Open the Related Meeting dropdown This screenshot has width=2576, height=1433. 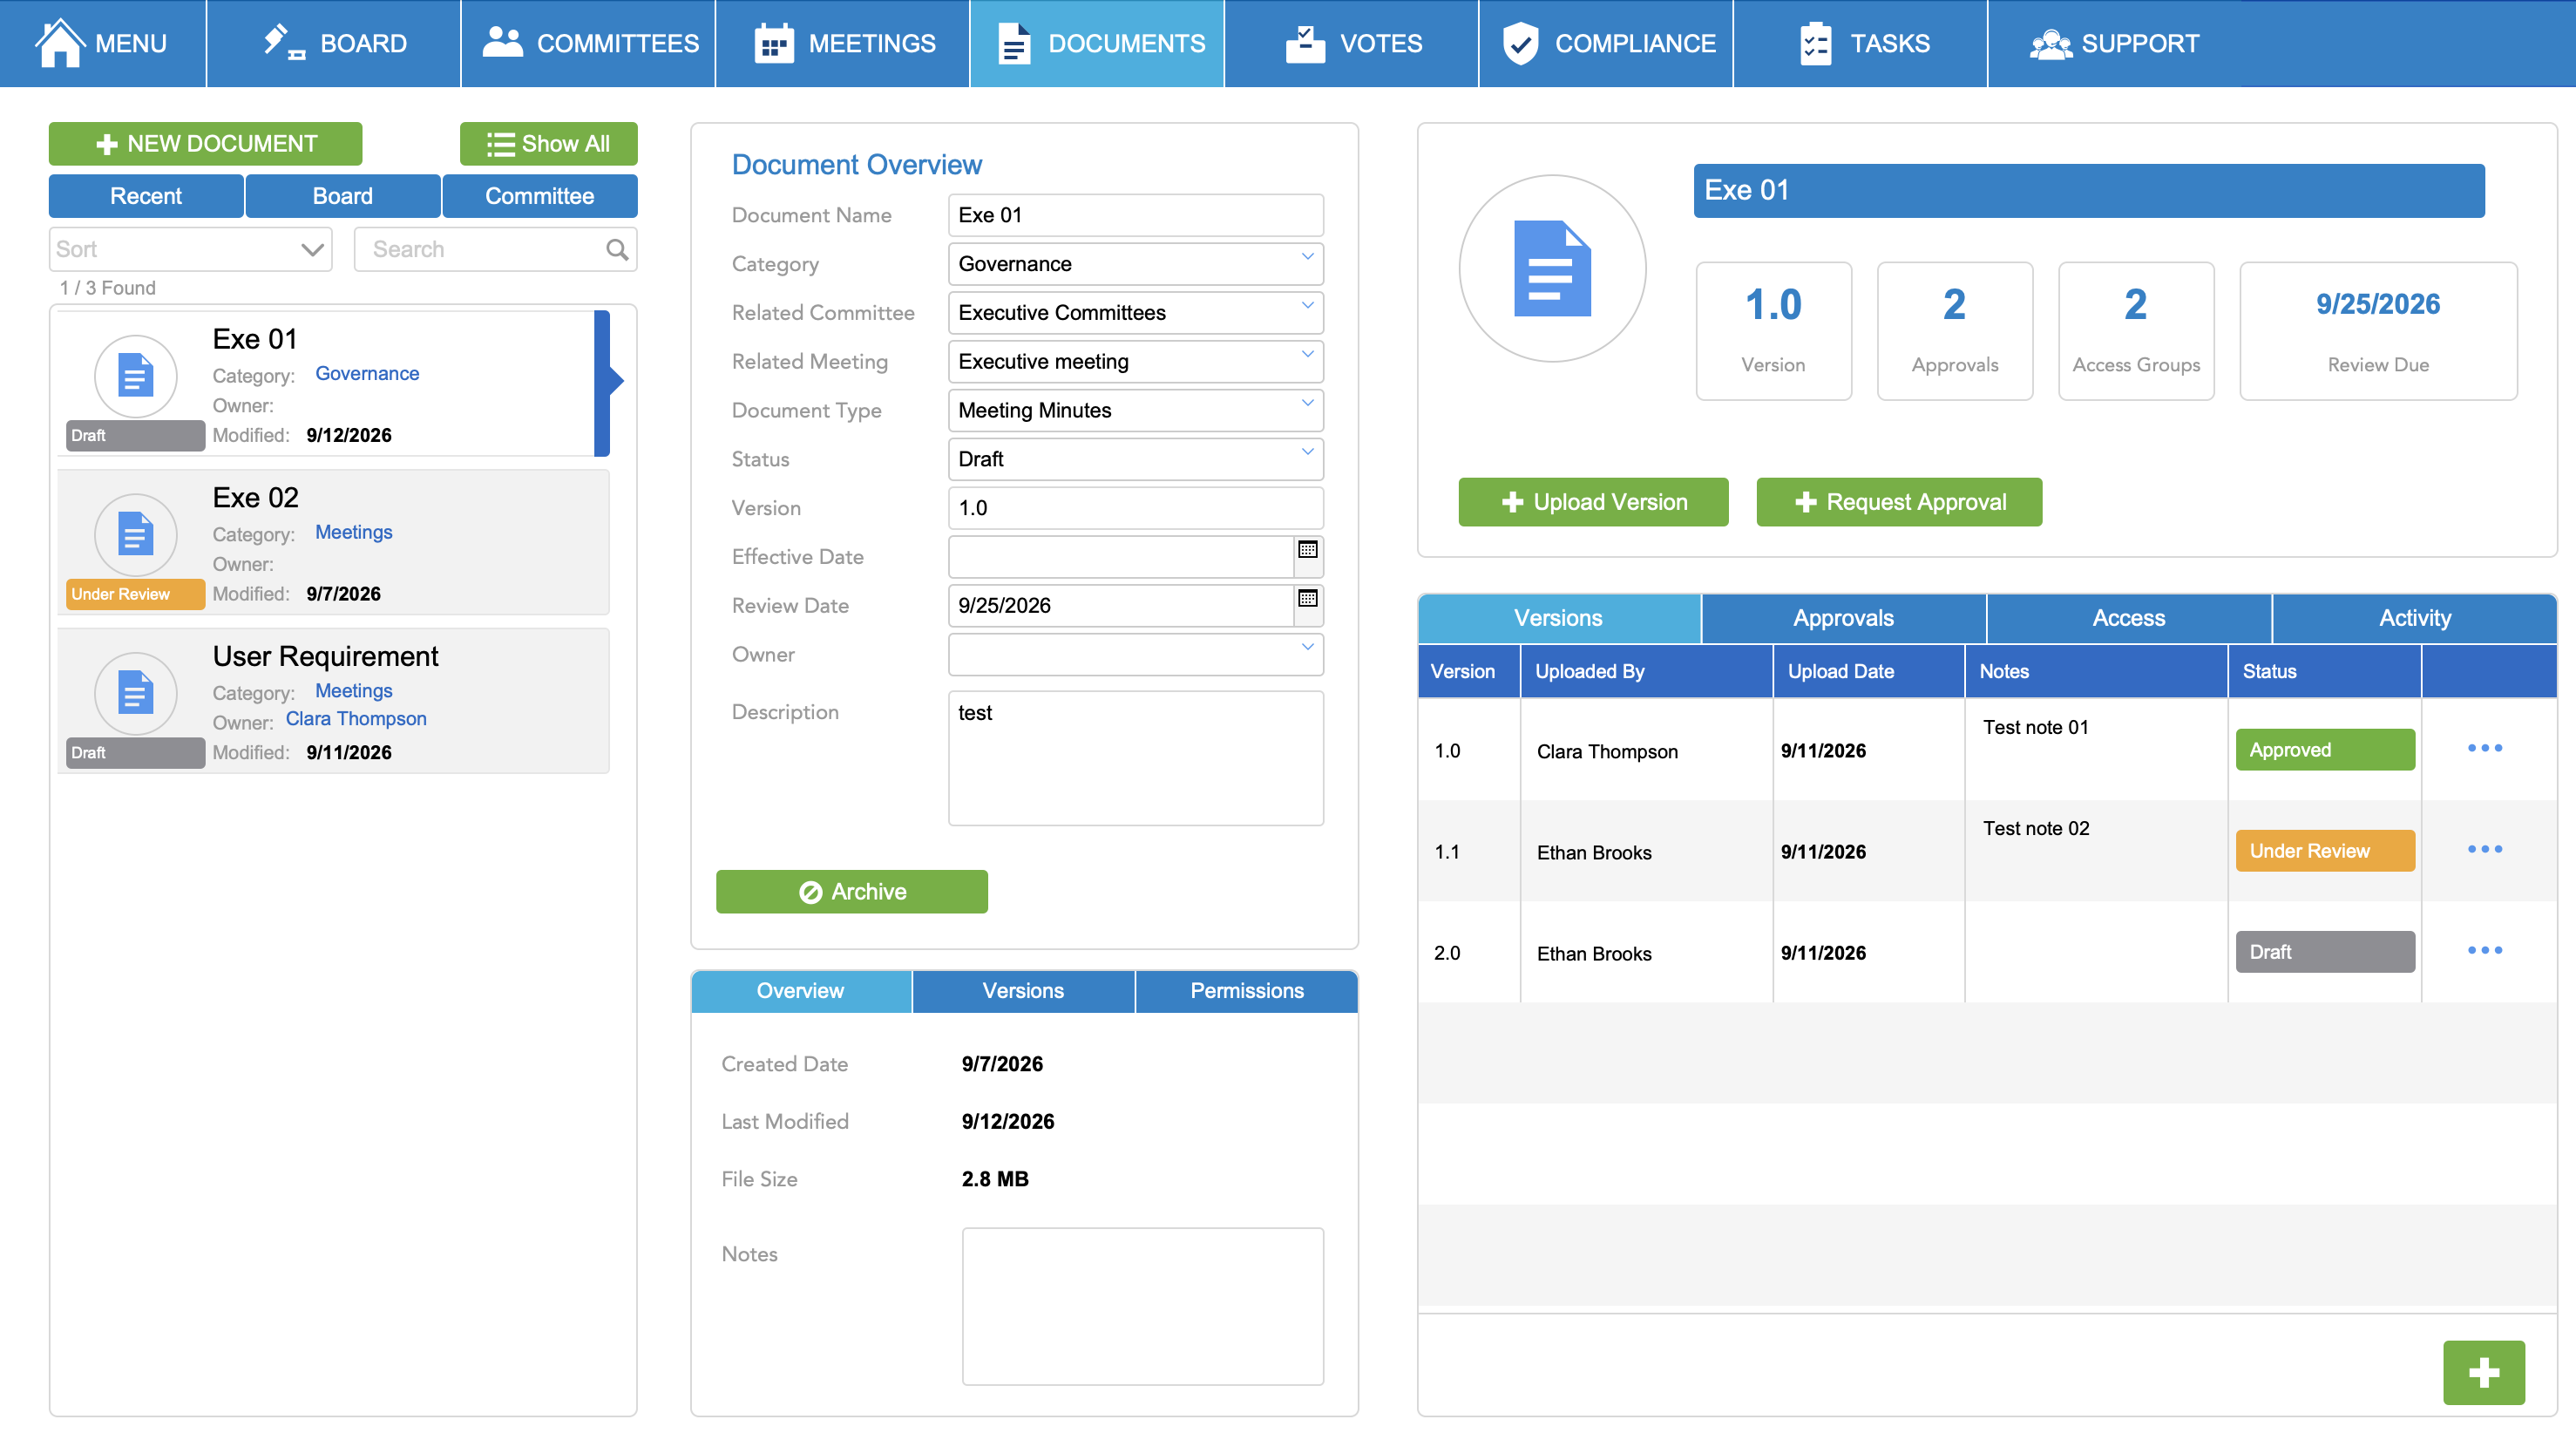1135,362
